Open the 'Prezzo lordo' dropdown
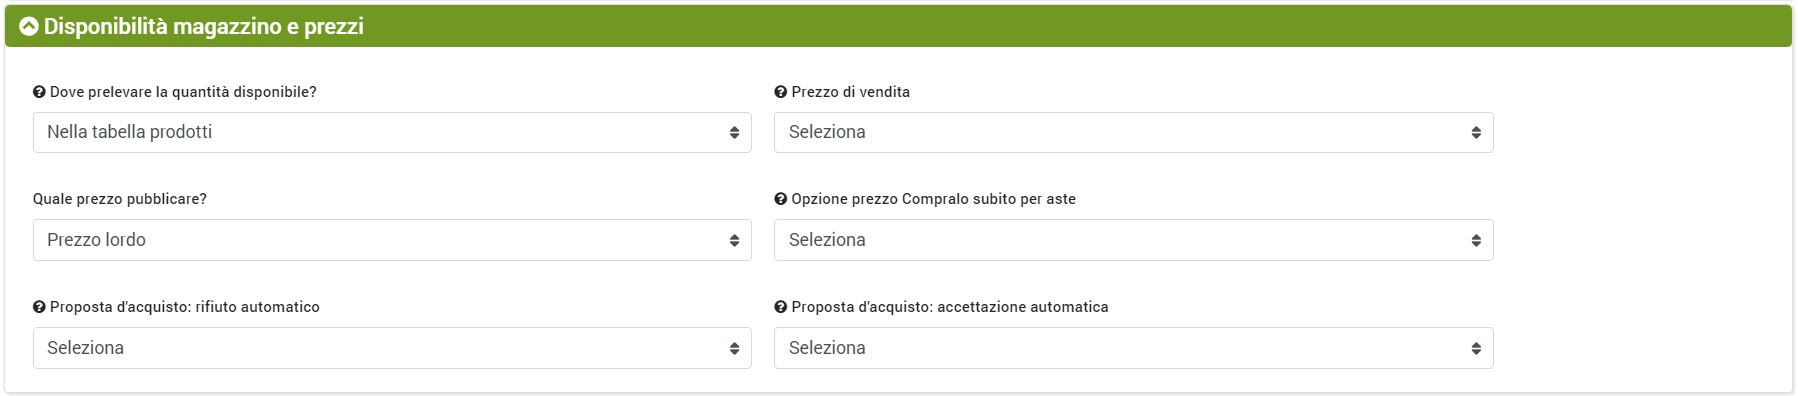1798x396 pixels. [392, 240]
